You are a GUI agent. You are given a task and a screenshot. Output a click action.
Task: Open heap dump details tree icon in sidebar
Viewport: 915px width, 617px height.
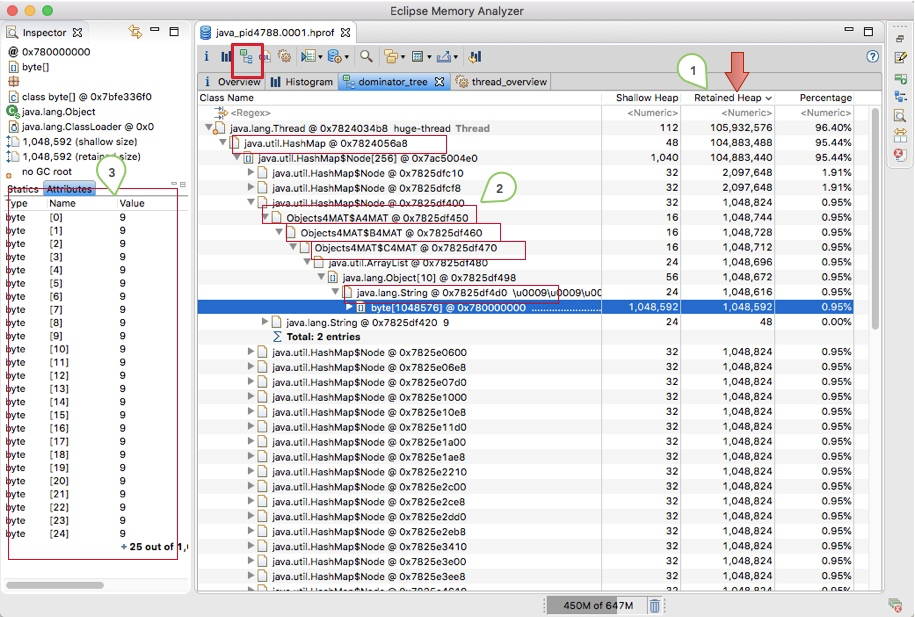900,97
